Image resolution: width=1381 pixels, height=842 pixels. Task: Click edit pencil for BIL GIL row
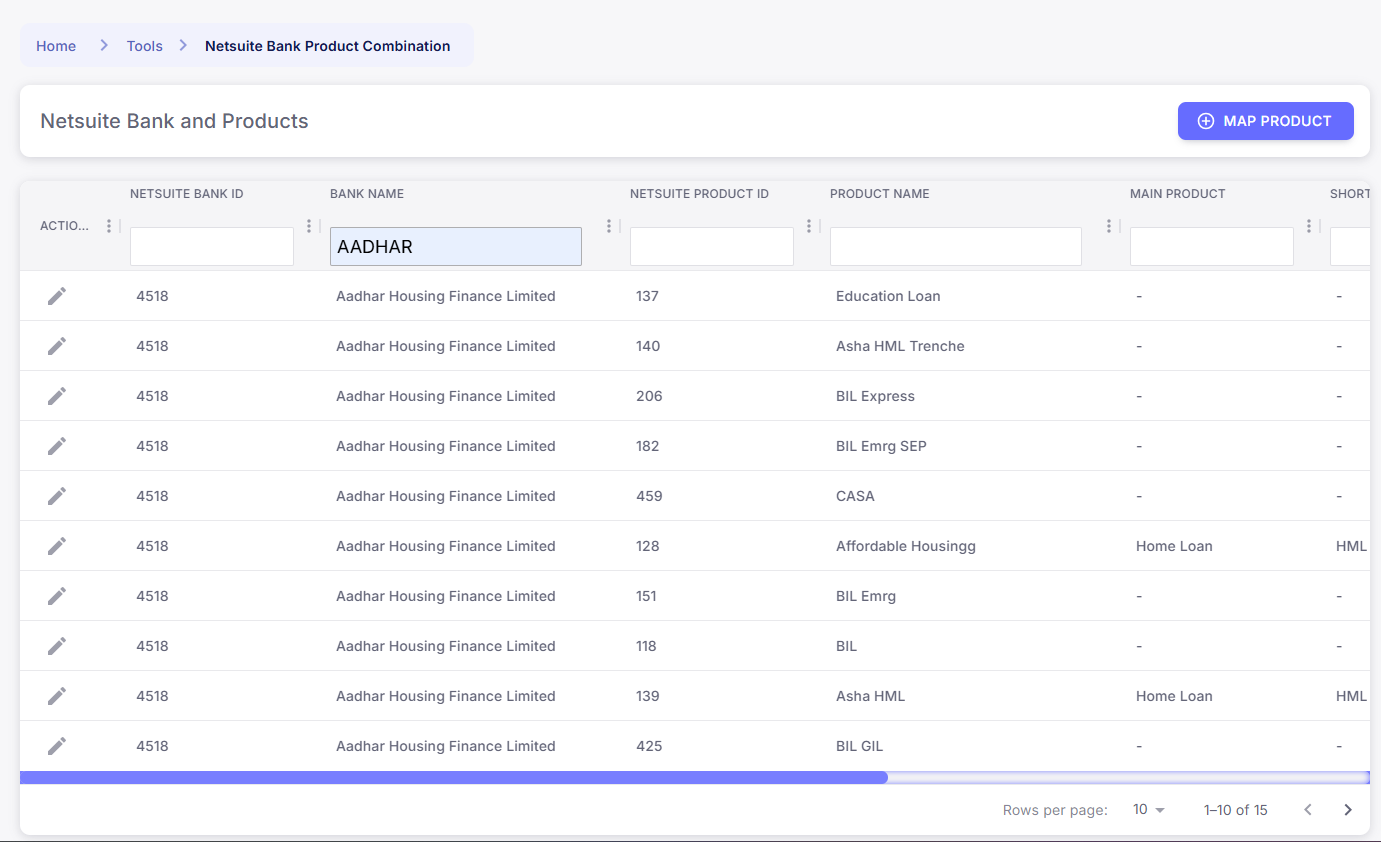[57, 746]
